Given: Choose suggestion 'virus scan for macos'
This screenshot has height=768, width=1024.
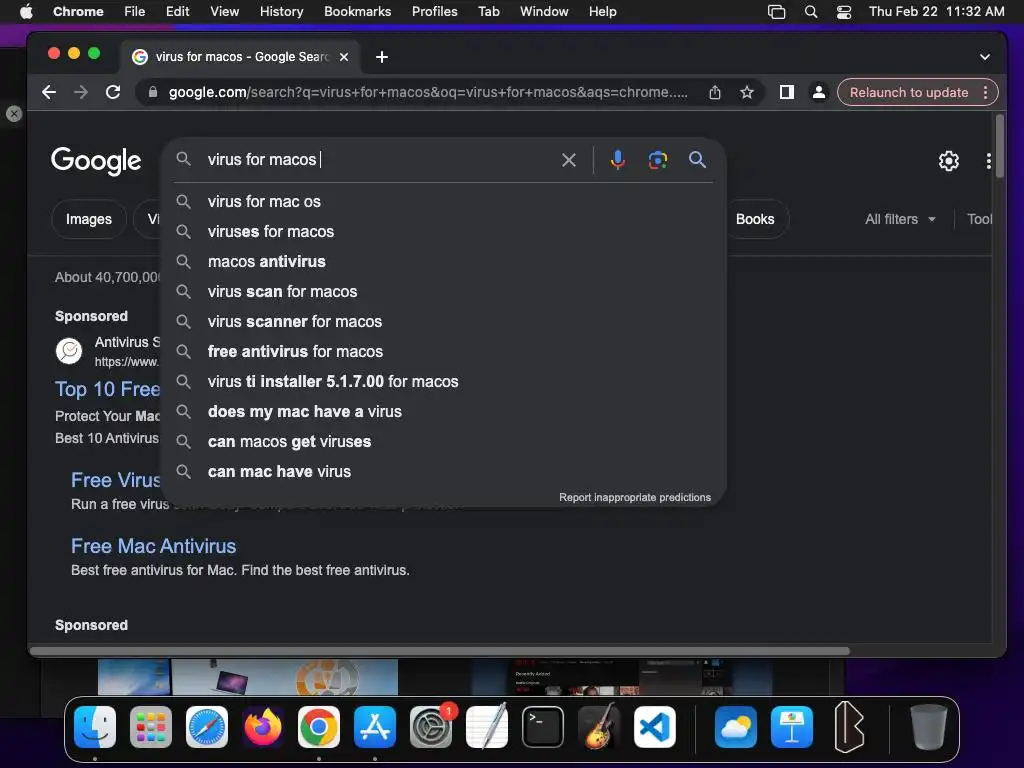Looking at the screenshot, I should pos(444,292).
